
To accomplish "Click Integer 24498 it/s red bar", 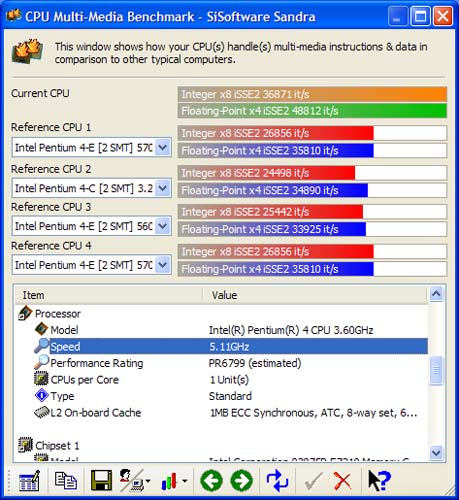I will [266, 173].
